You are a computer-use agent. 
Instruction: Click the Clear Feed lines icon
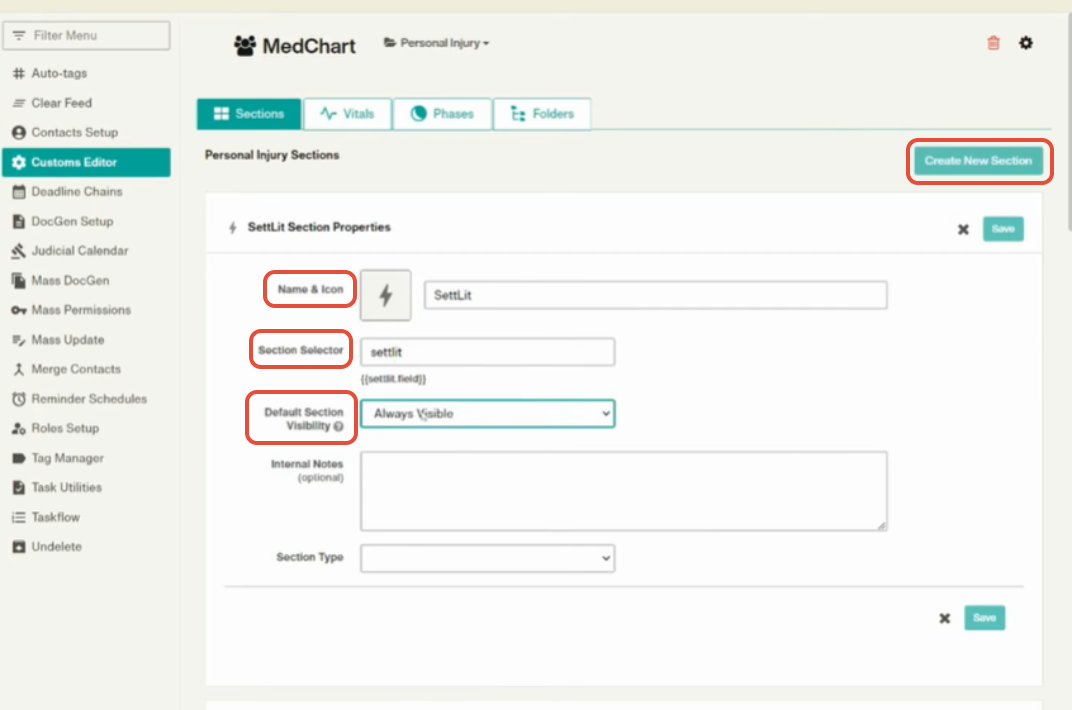(18, 103)
